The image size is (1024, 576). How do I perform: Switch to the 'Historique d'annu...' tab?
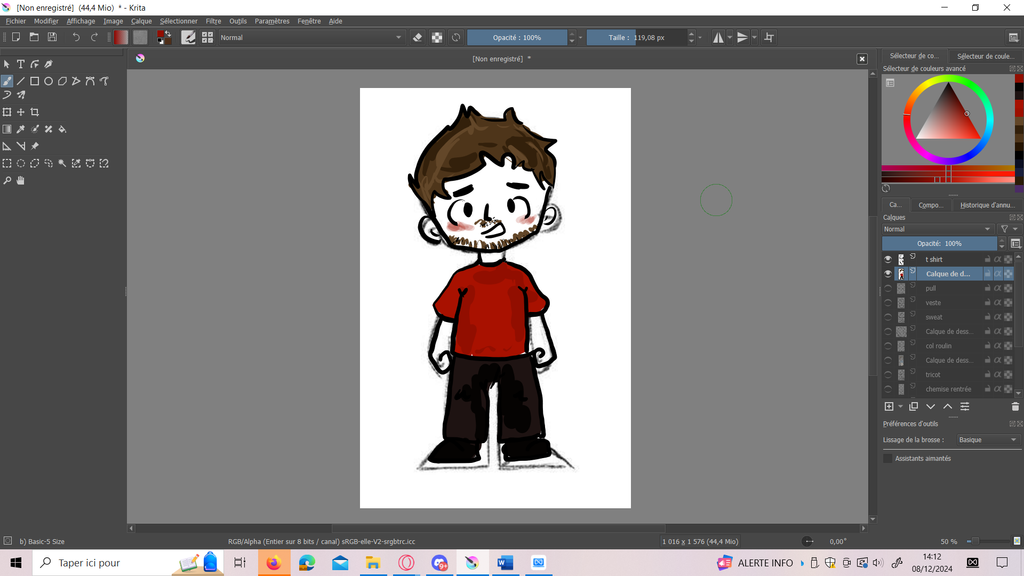tap(987, 205)
